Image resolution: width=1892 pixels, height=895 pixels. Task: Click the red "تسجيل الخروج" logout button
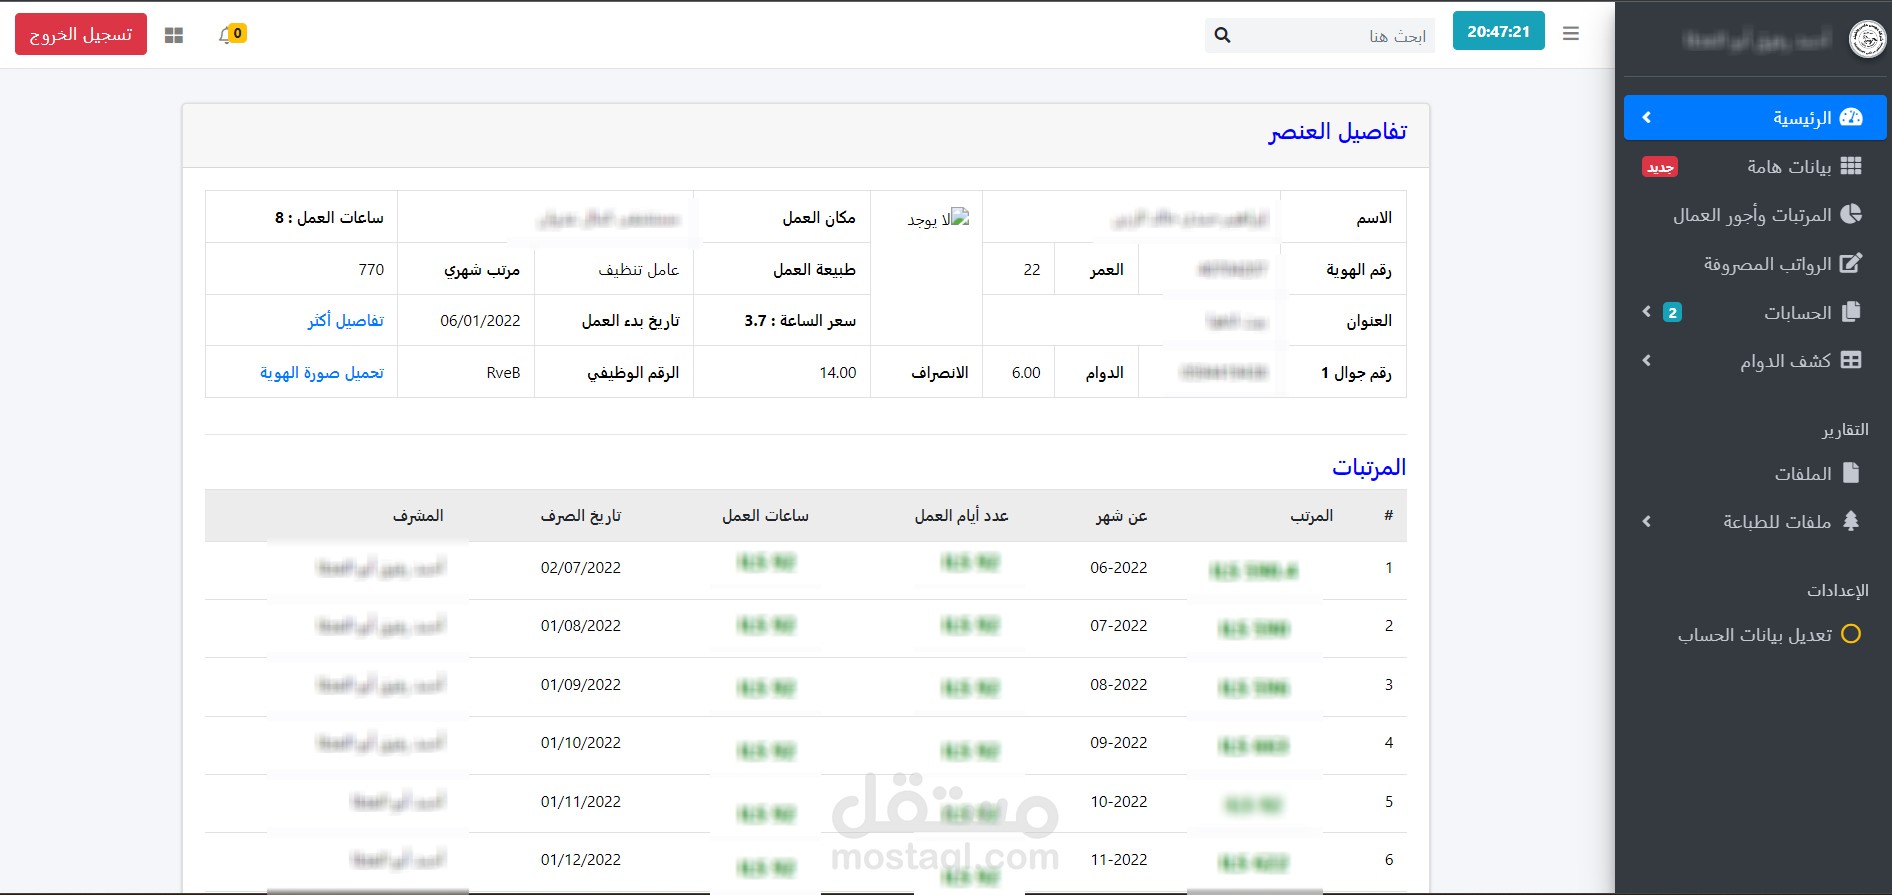(81, 34)
